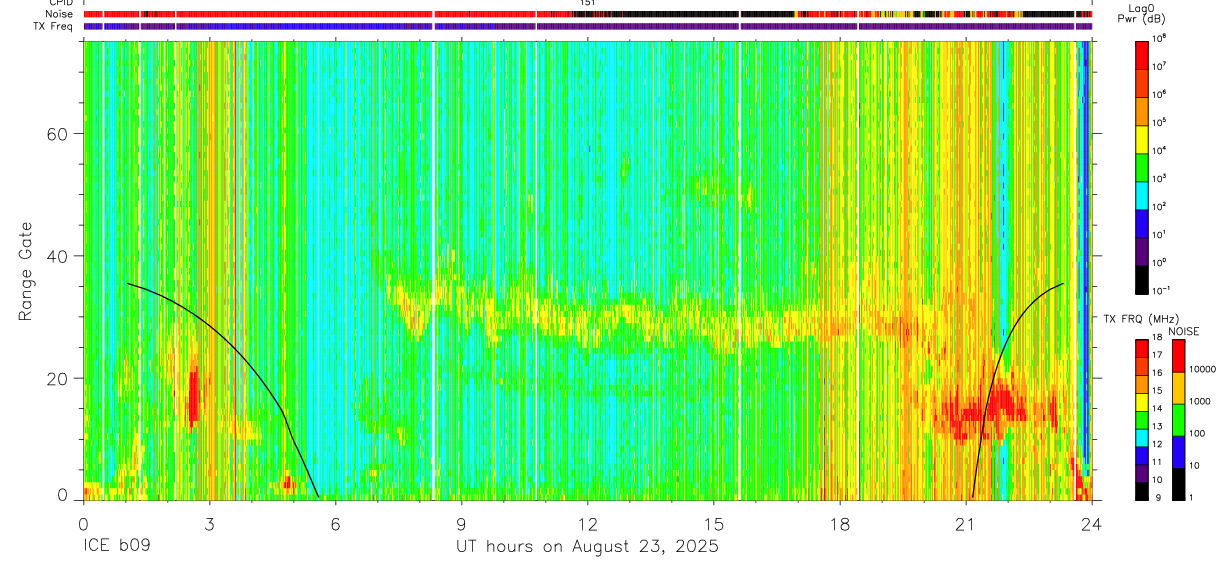Click x-axis tick label "21"

[965, 525]
